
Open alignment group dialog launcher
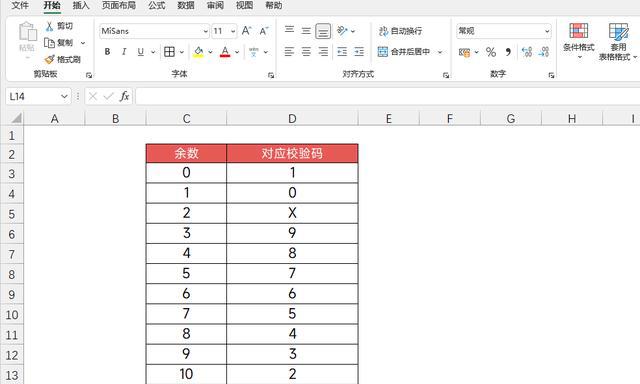(x=446, y=75)
